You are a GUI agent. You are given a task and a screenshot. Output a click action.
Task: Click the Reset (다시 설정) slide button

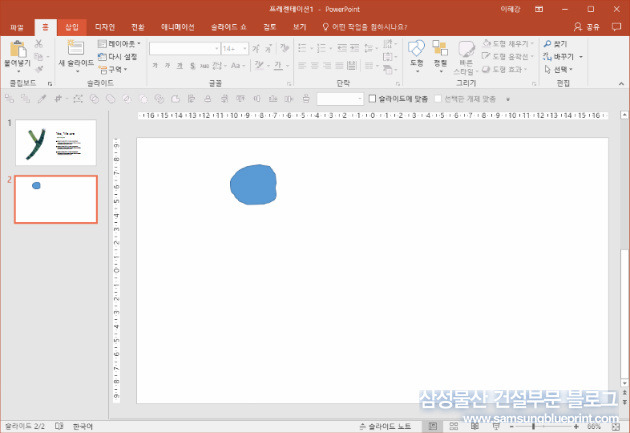click(117, 57)
